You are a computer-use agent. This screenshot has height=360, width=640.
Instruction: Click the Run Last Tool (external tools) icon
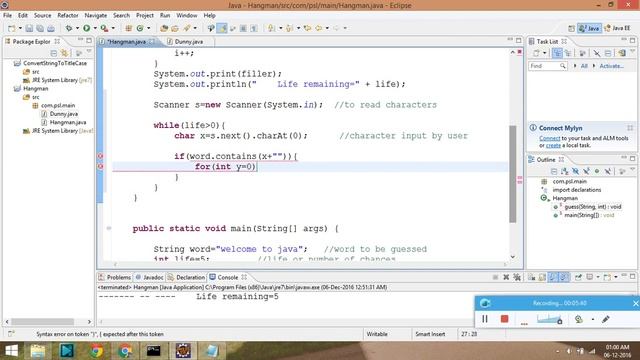(104, 28)
